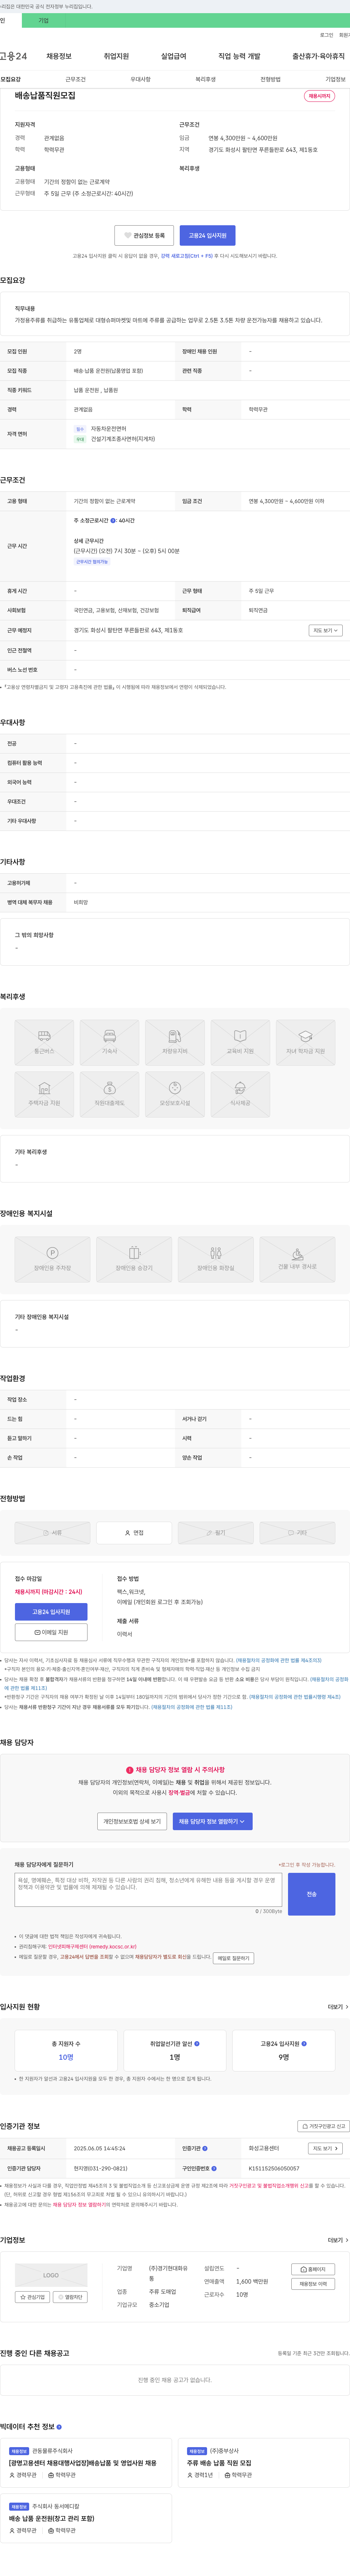The height and width of the screenshot is (2576, 350).
Task: Click the 모성보호시설 welfare icon
Action: [x=175, y=1095]
